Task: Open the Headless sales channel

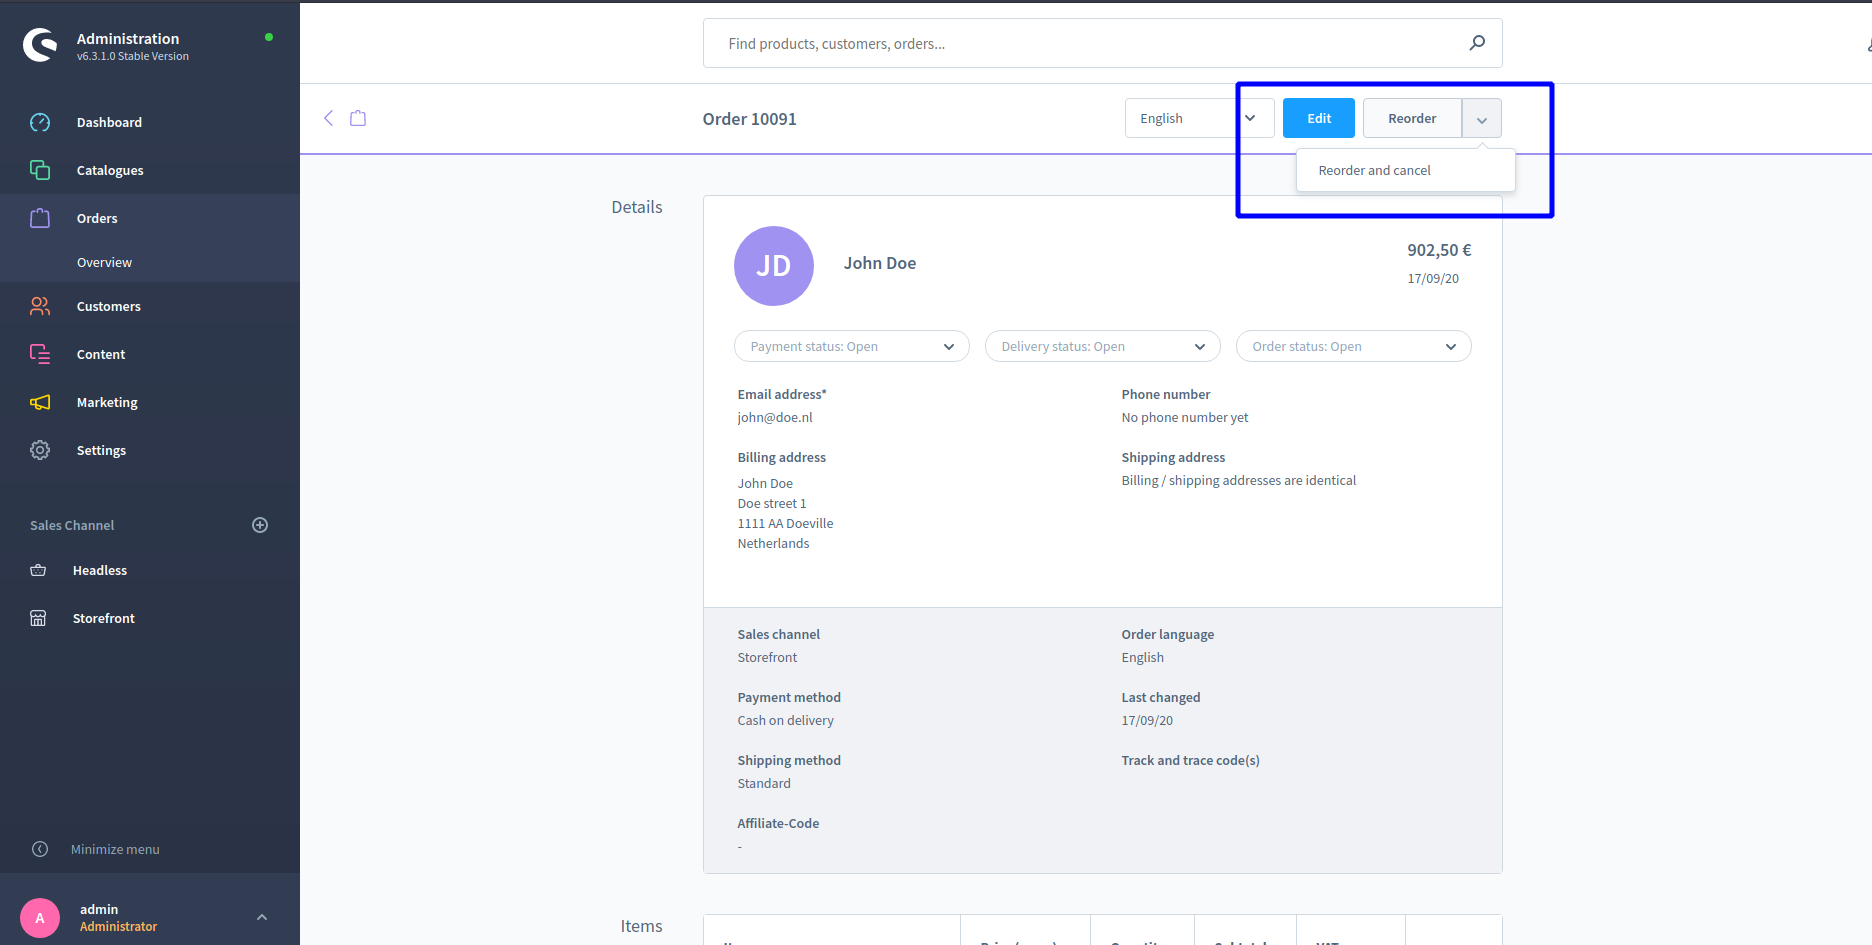Action: pyautogui.click(x=100, y=570)
